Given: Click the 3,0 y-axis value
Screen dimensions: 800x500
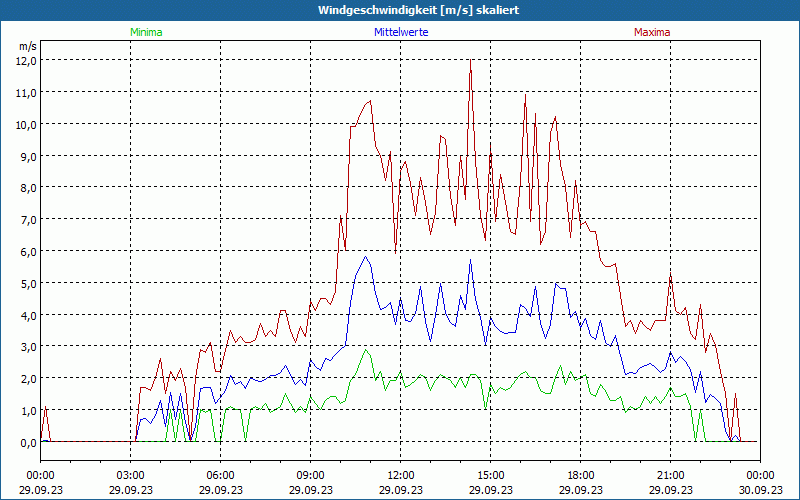Looking at the screenshot, I should tap(30, 347).
